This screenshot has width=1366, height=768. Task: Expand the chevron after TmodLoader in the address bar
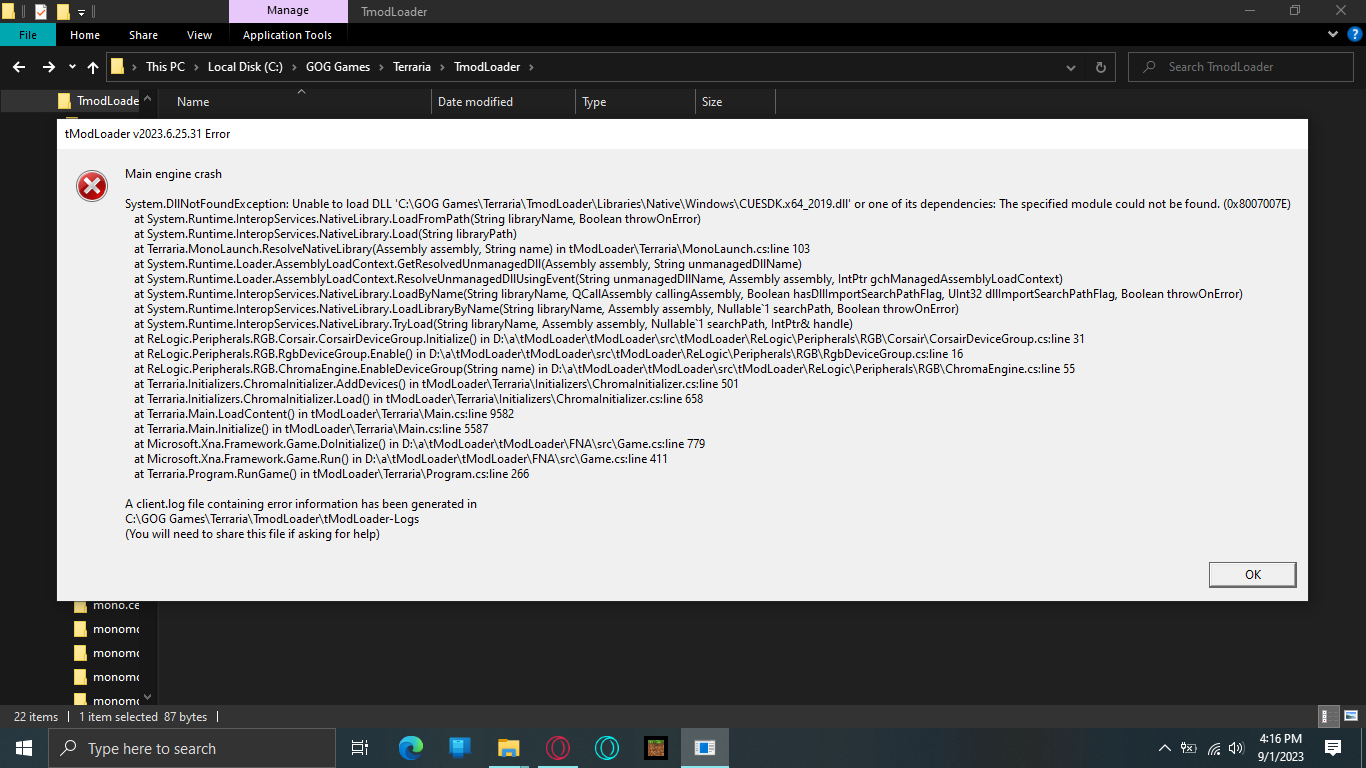531,67
